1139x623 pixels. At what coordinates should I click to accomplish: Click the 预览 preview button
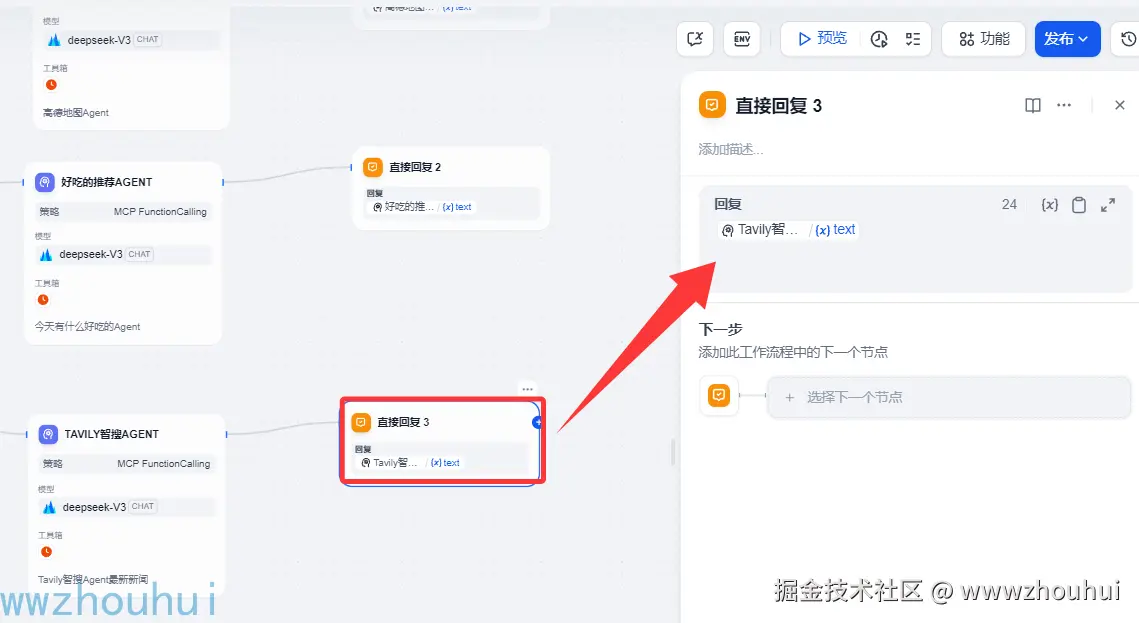click(822, 38)
